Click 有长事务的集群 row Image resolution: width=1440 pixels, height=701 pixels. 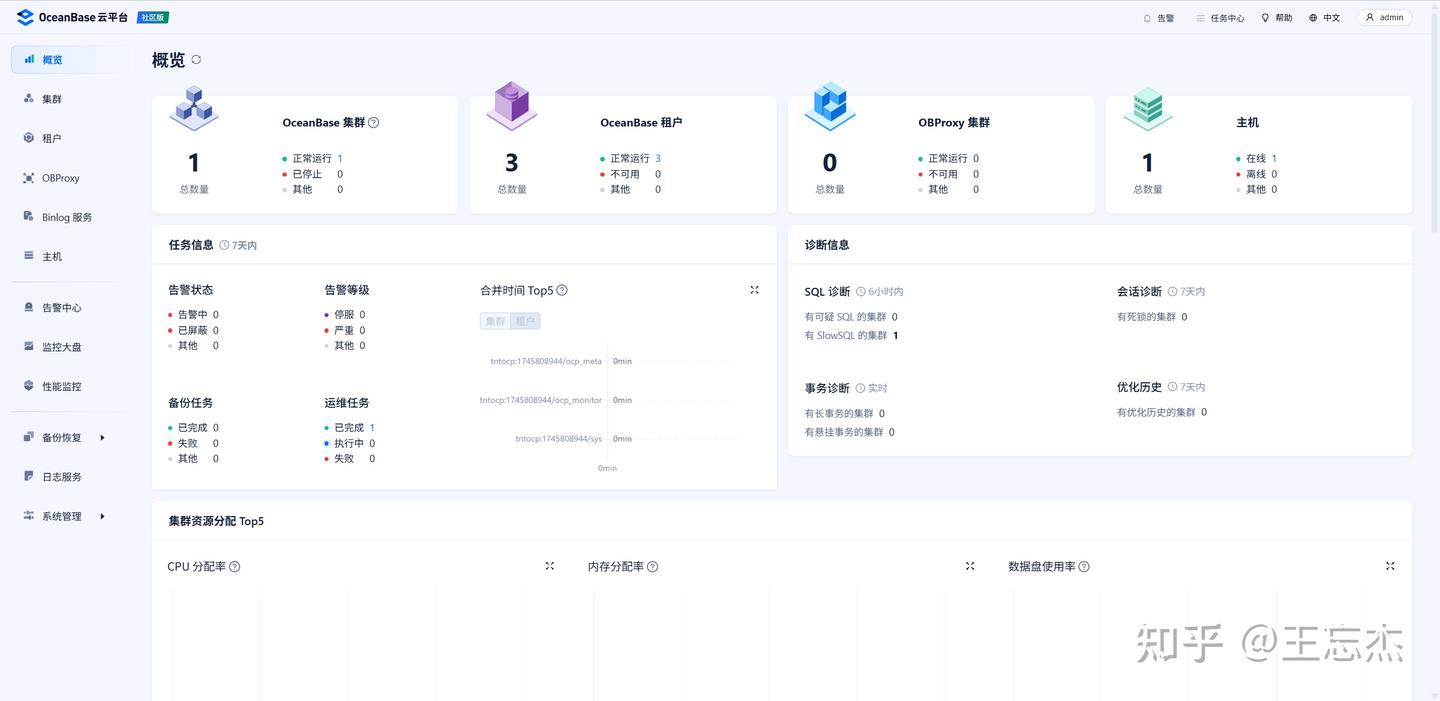[x=845, y=413]
